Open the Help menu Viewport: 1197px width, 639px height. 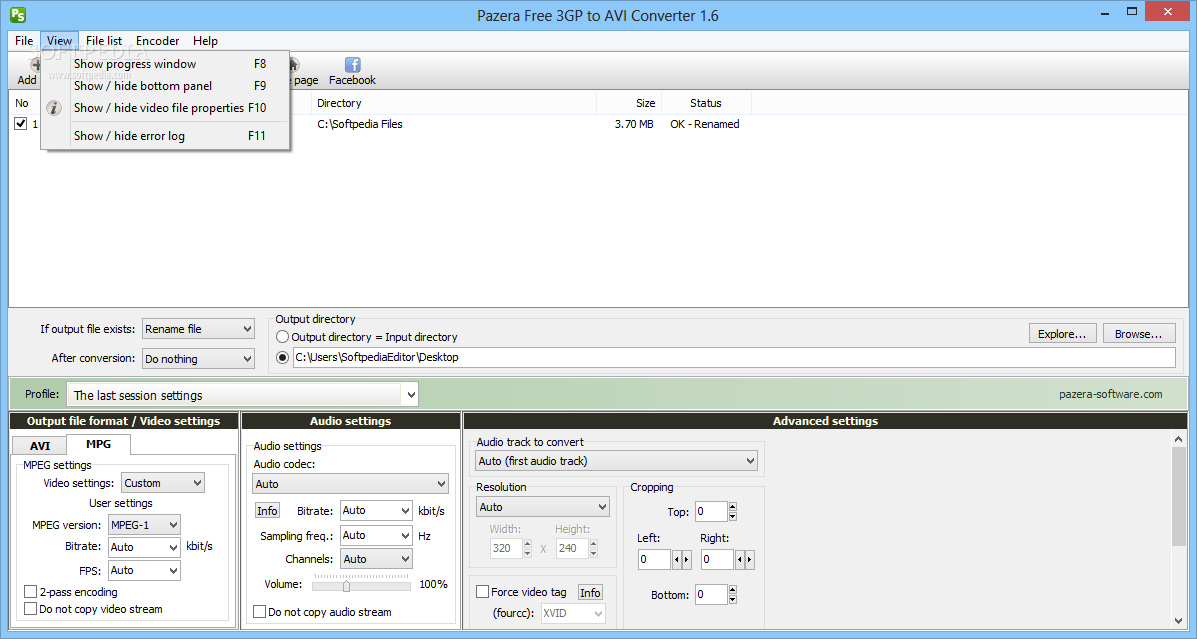point(205,40)
